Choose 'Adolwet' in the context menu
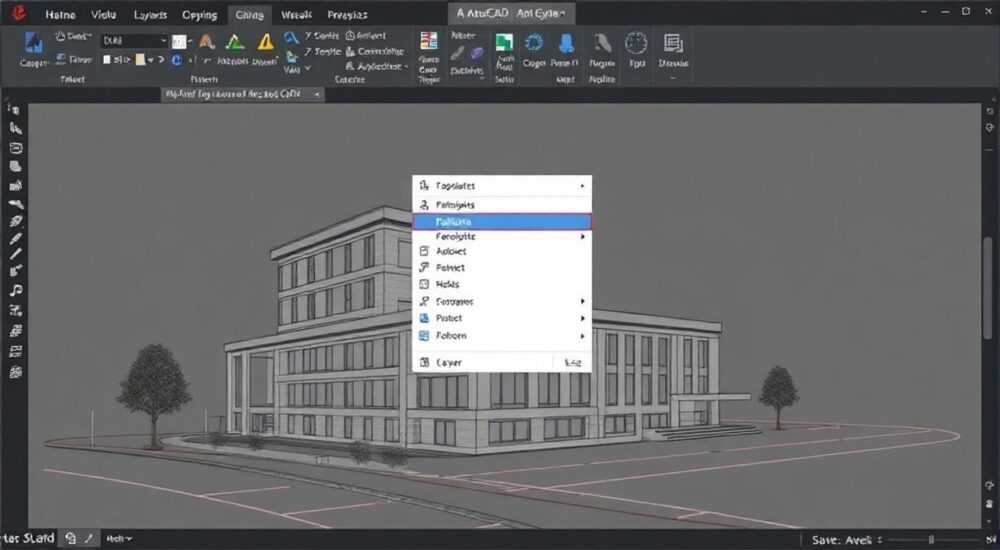The image size is (1000, 550). point(502,251)
